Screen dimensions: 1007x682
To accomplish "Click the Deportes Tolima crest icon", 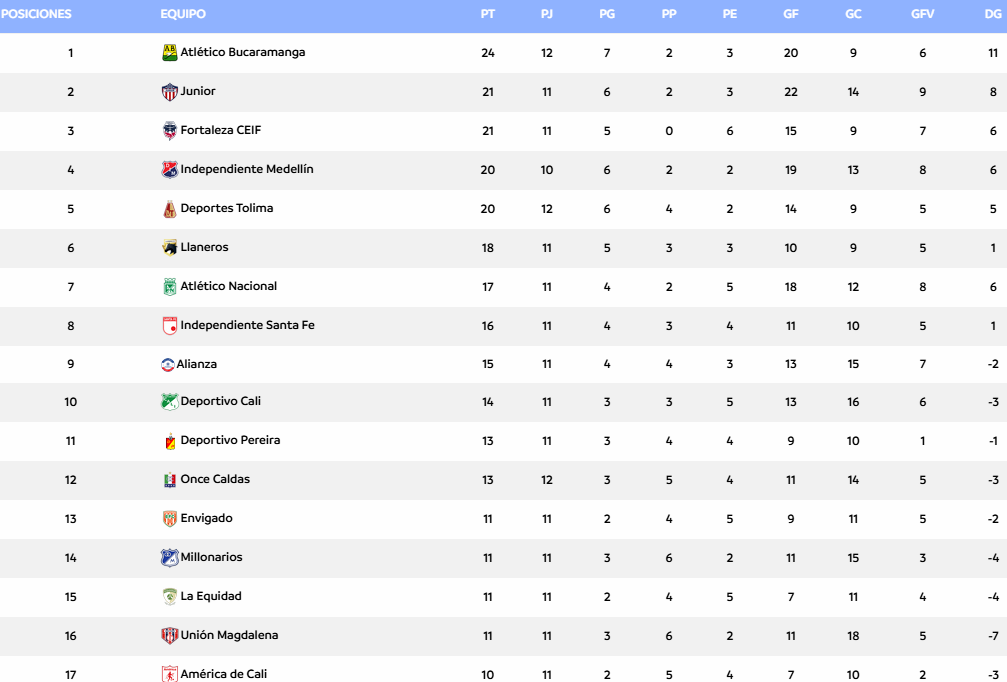I will [170, 209].
